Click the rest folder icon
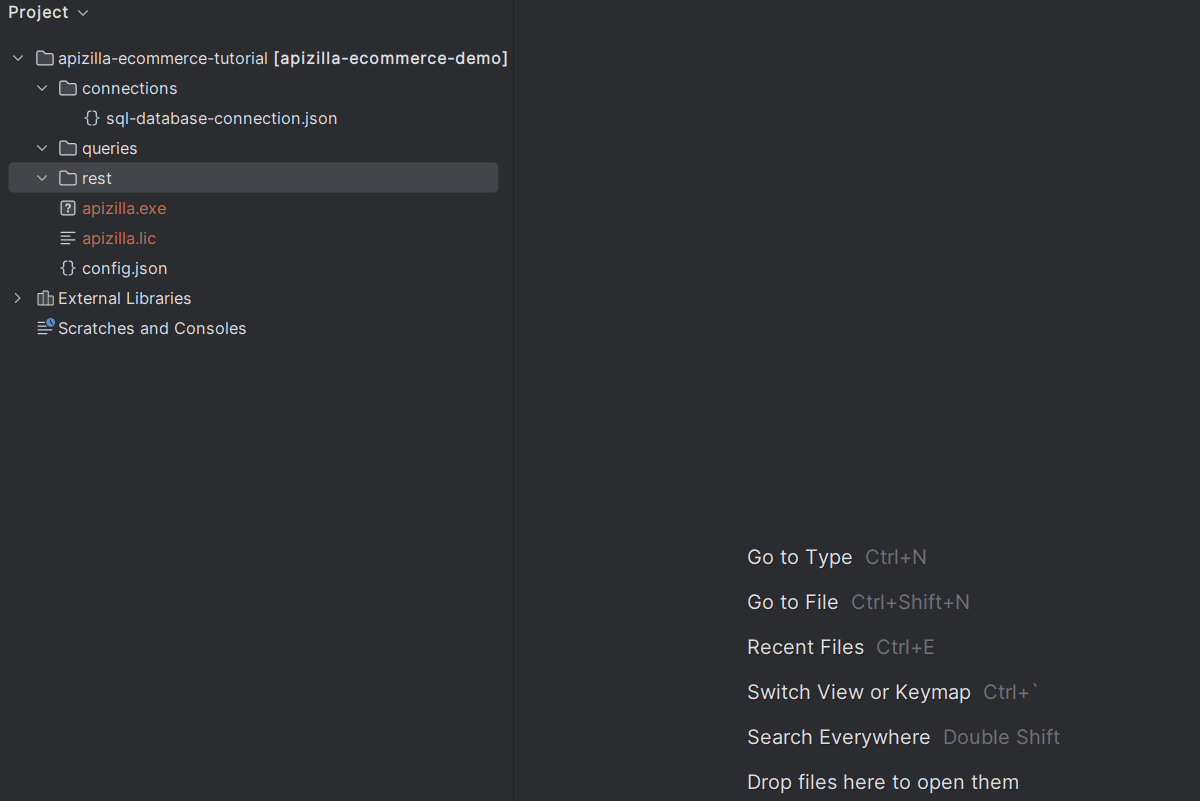Screen dimensions: 1200x801 point(68,178)
